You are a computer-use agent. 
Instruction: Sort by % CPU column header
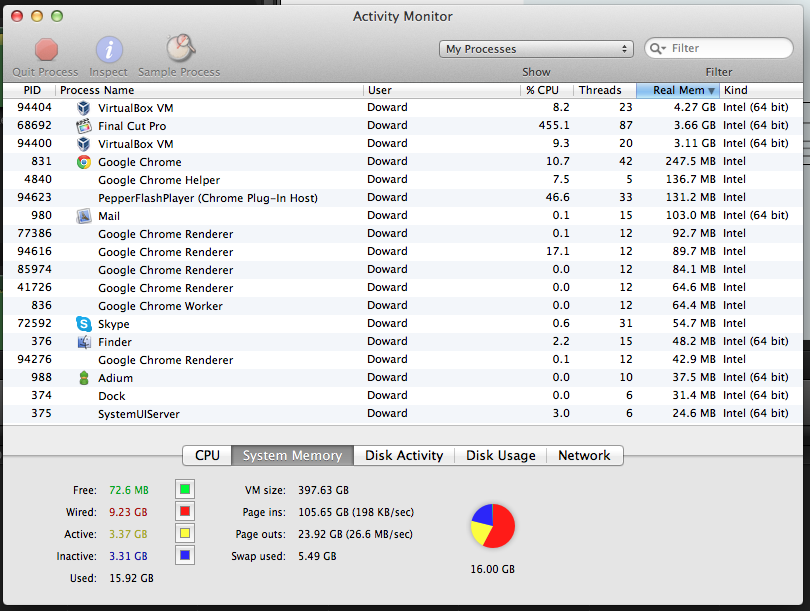pyautogui.click(x=547, y=90)
